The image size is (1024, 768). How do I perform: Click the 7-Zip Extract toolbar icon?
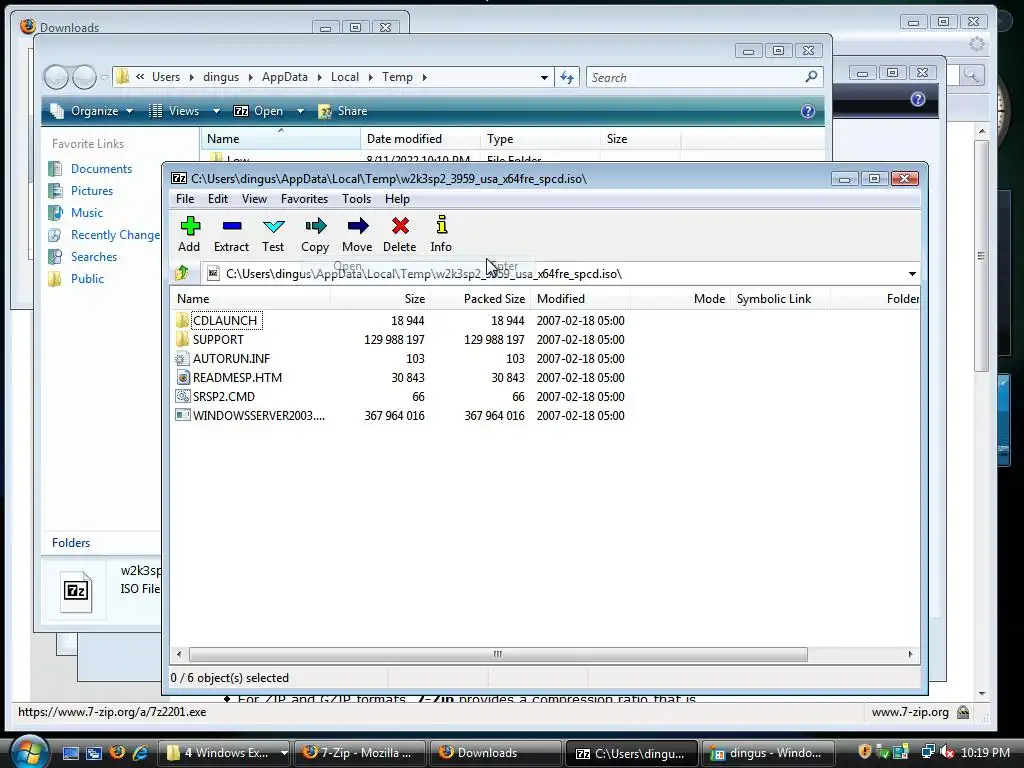tap(231, 234)
